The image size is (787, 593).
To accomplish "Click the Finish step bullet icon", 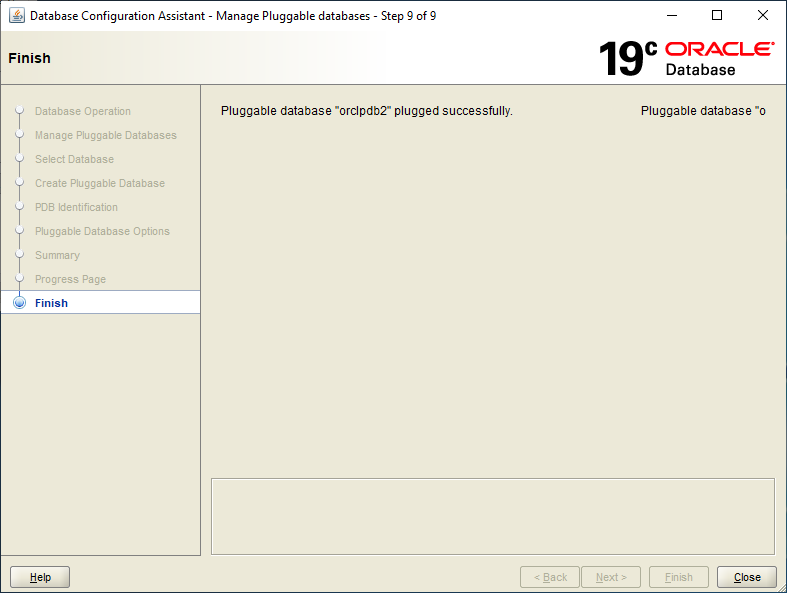I will coord(20,303).
